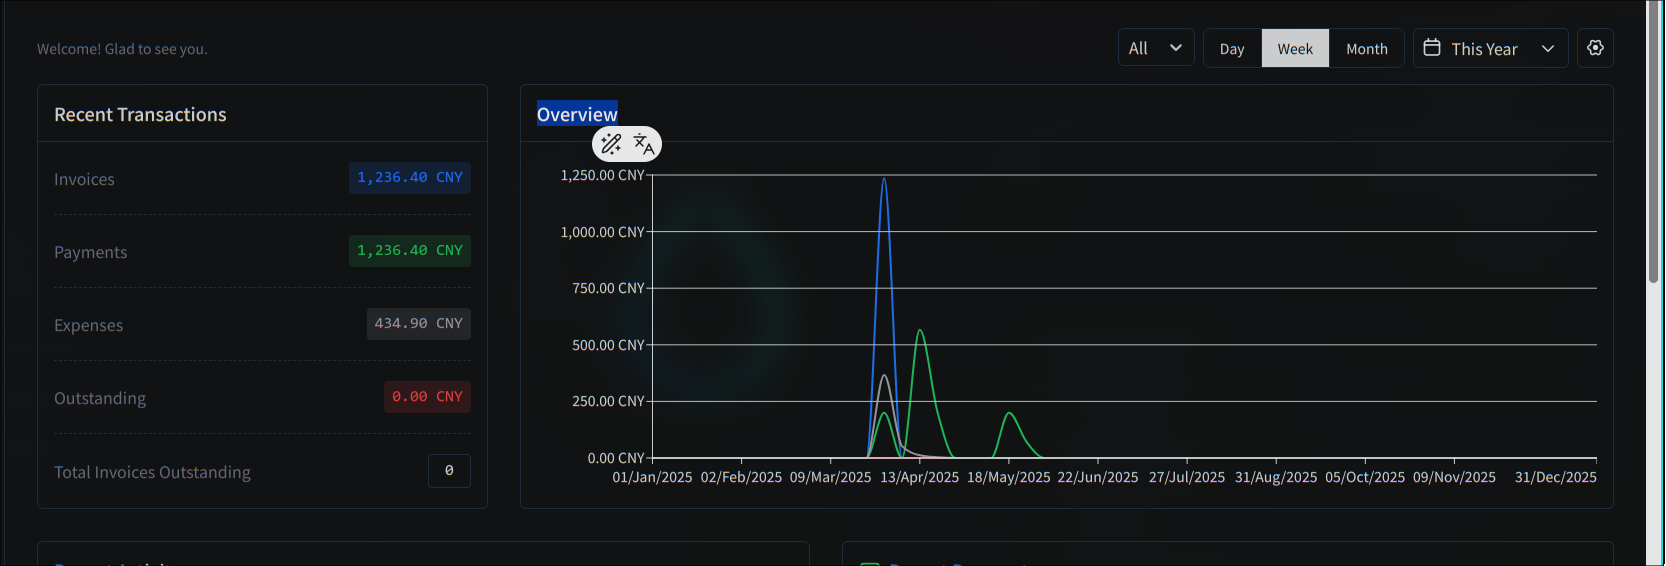The height and width of the screenshot is (566, 1666).
Task: Click the 1,250.00 CNY axis label
Action: [x=602, y=175]
